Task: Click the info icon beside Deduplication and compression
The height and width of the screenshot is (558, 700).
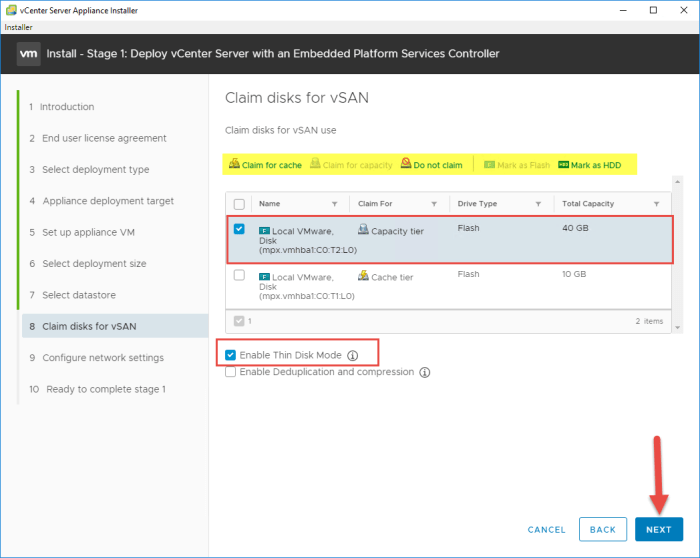Action: [x=425, y=372]
